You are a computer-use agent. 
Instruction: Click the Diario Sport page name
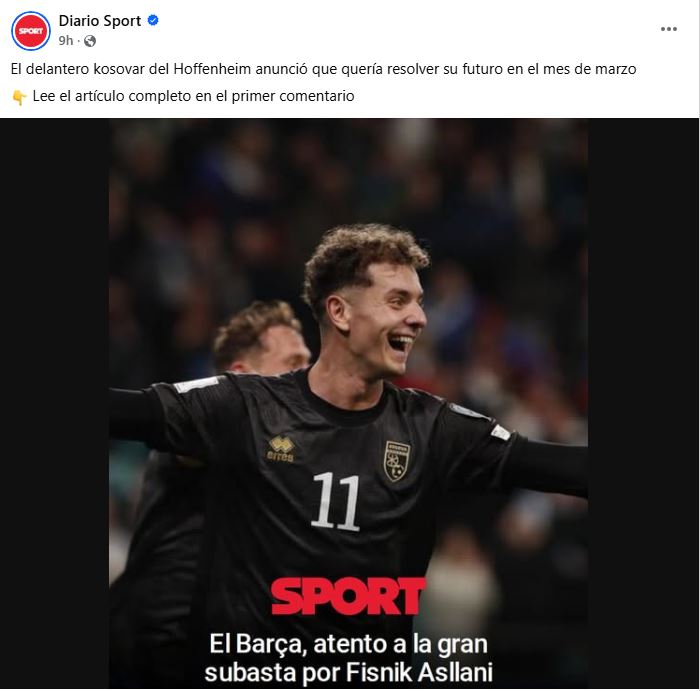click(x=100, y=21)
